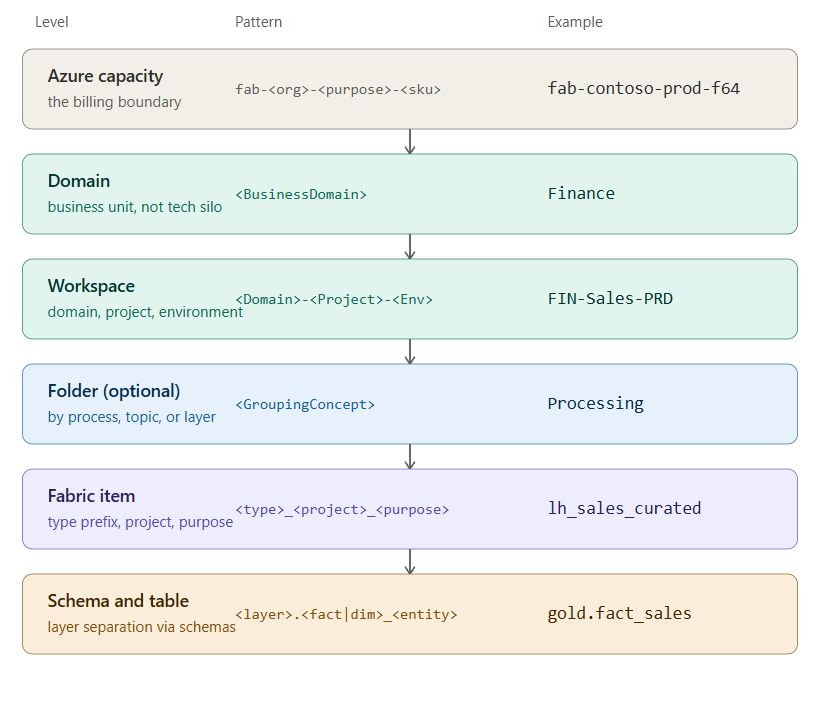
Task: Click the Azure capacity heading
Action: pos(105,76)
